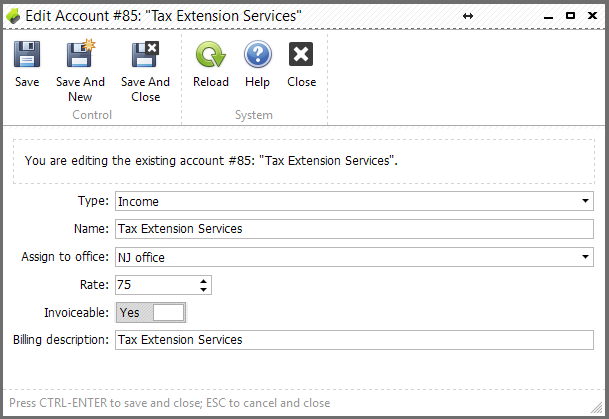Click inside the Rate value field
This screenshot has width=609, height=419.
[157, 285]
